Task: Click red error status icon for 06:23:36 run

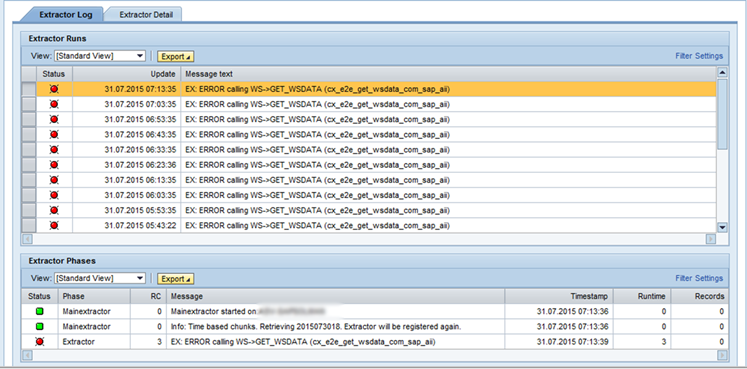Action: point(54,165)
